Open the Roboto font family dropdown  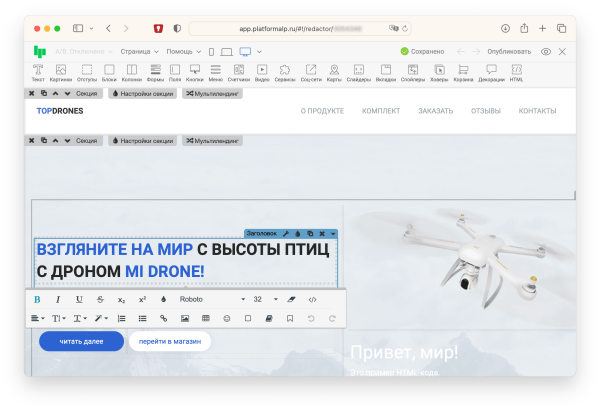(x=212, y=299)
